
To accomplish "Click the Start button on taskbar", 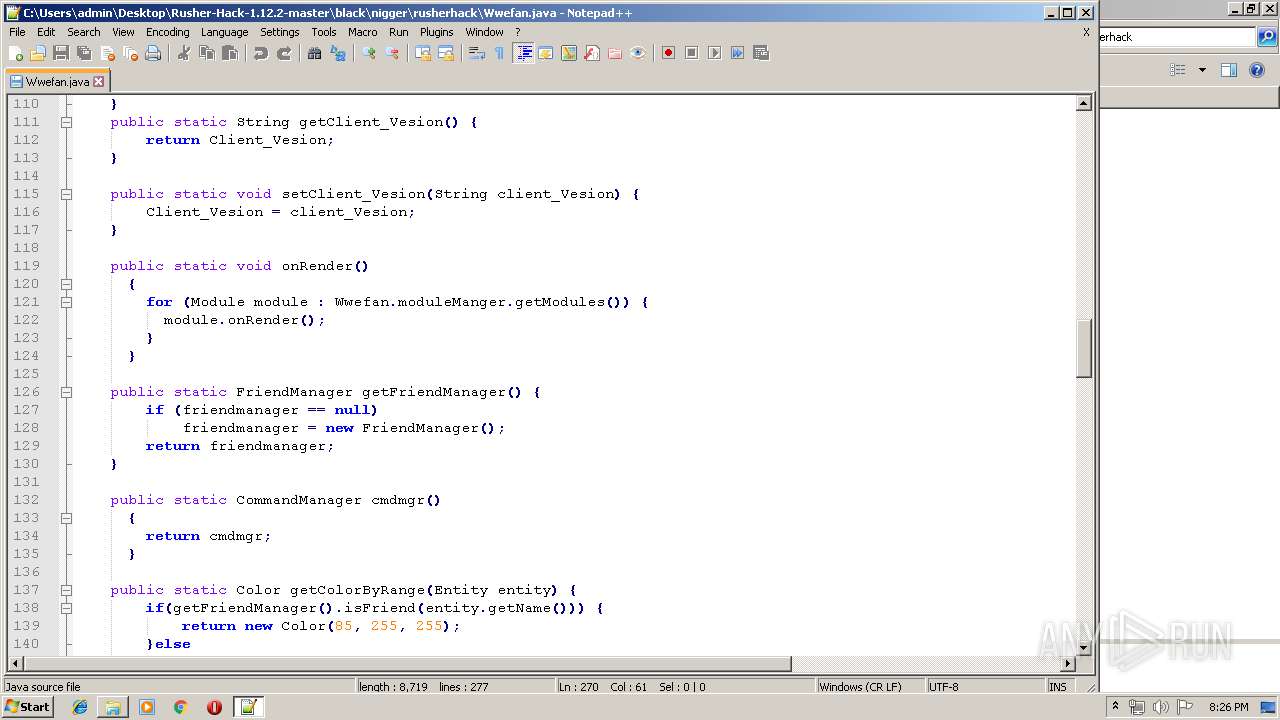I will coord(27,707).
